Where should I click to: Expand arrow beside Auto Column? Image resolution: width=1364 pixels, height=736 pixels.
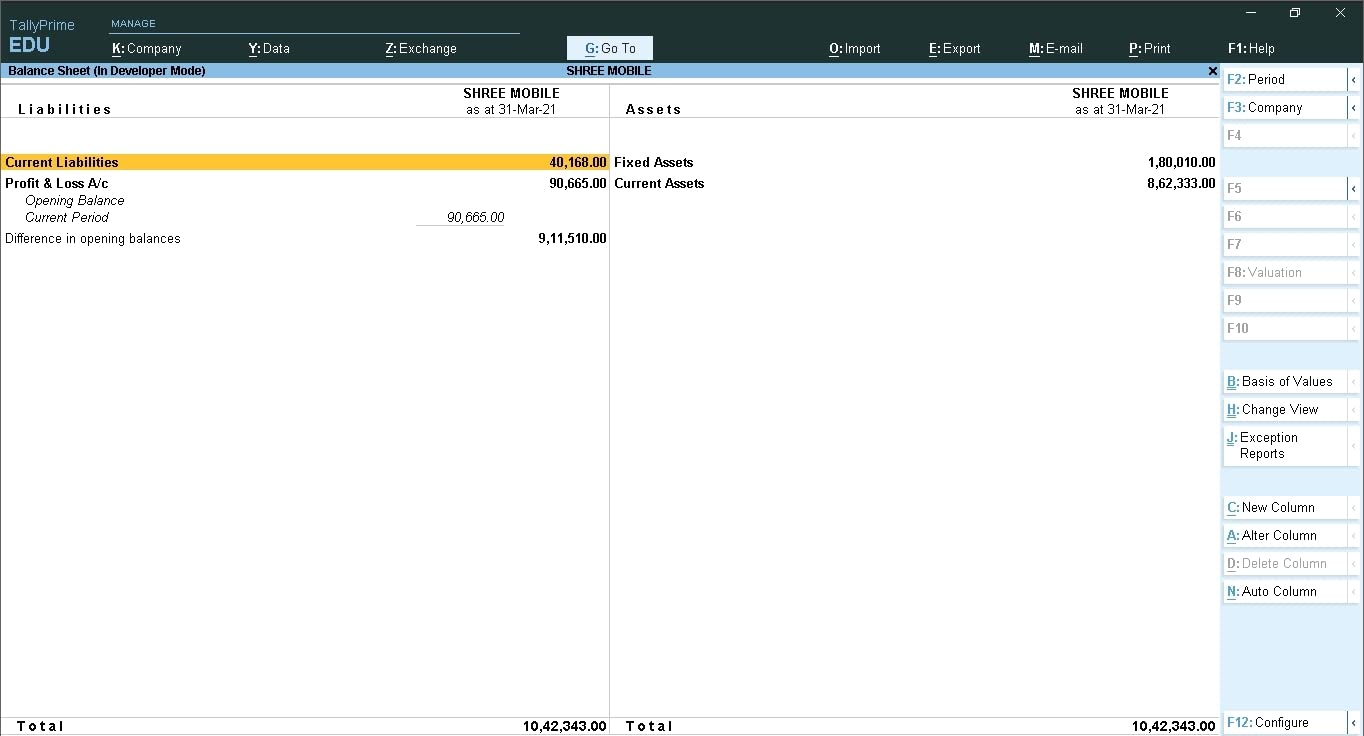pyautogui.click(x=1353, y=591)
